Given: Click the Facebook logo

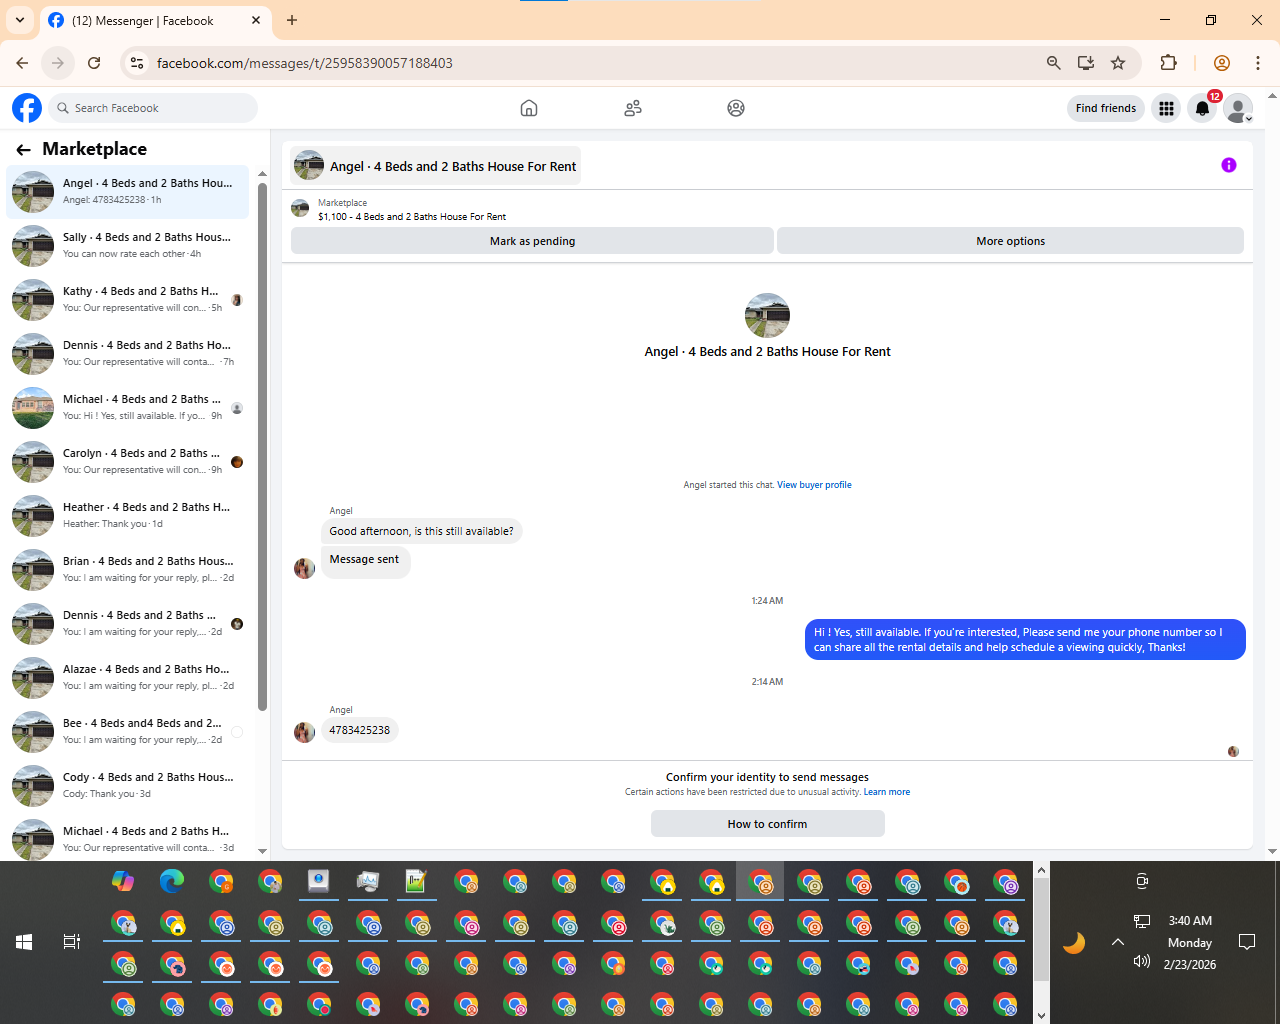Looking at the screenshot, I should [27, 108].
